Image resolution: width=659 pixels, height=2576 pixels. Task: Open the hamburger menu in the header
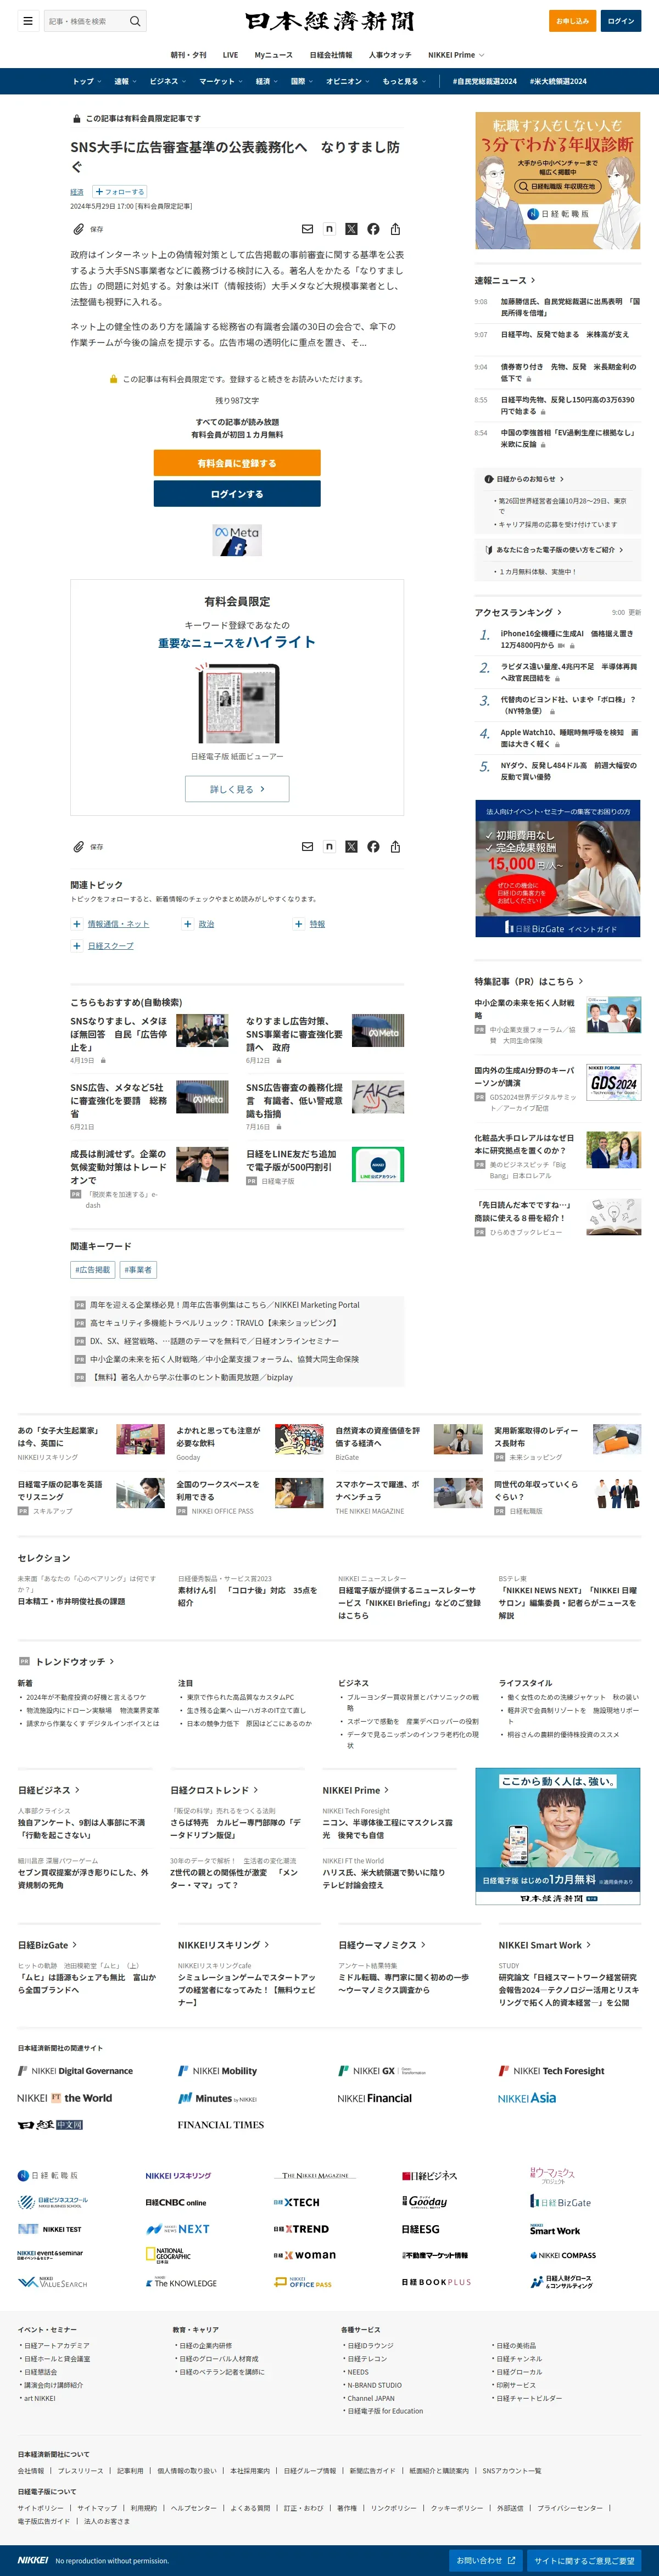[27, 21]
